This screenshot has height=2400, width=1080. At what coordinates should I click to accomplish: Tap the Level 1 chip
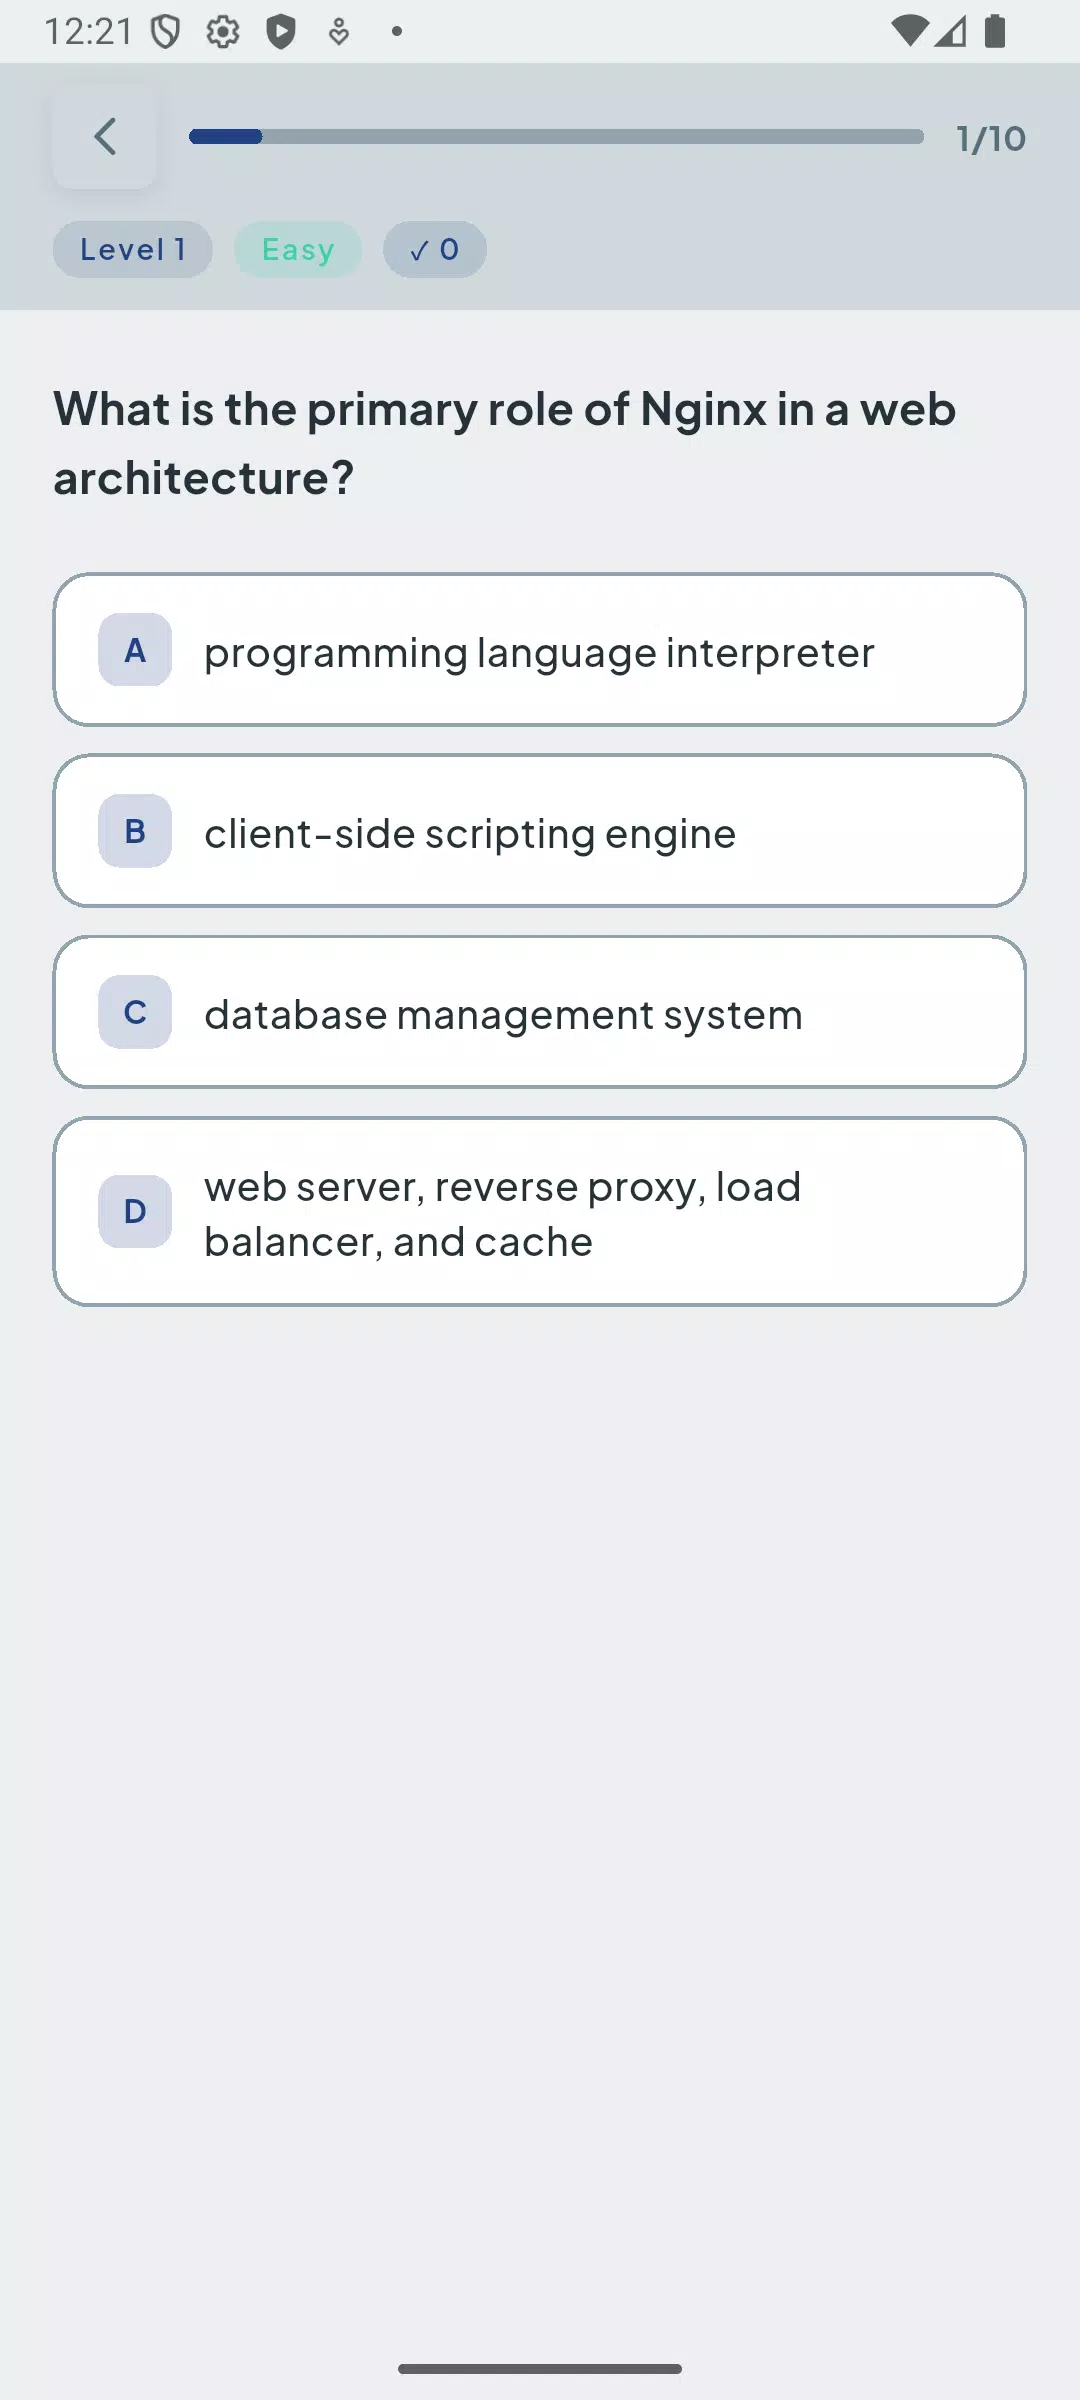[133, 249]
